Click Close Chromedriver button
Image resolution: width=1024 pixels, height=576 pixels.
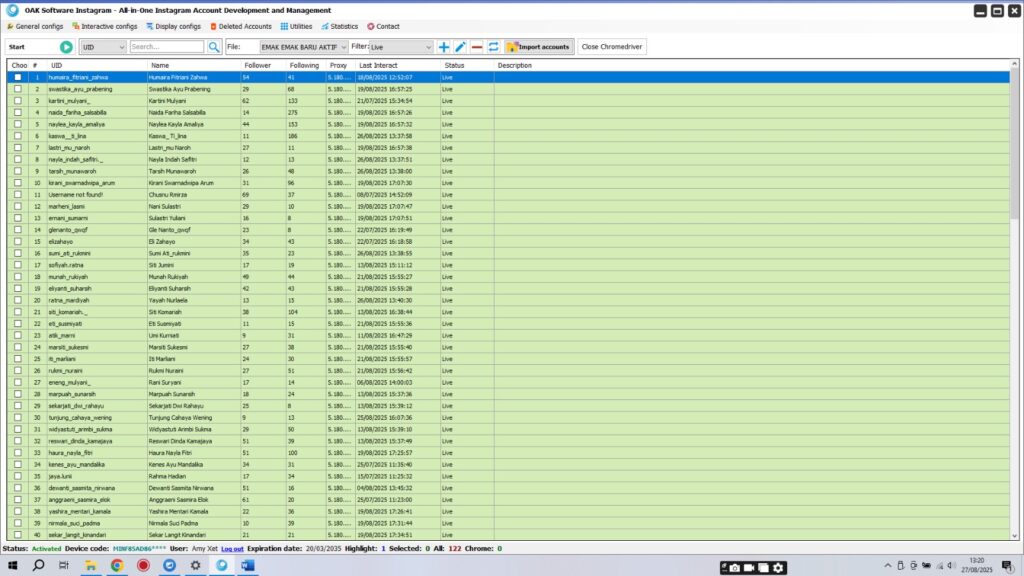click(x=612, y=47)
